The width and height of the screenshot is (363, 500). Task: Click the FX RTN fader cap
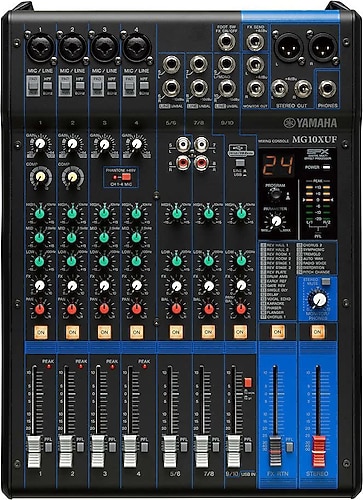pyautogui.click(x=275, y=451)
